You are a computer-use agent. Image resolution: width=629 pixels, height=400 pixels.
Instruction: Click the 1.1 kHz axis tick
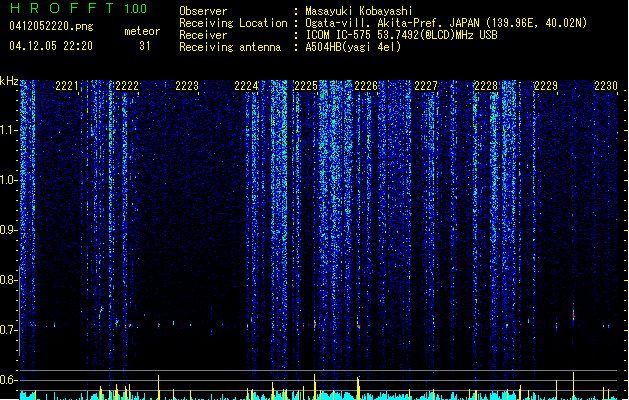click(x=8, y=130)
